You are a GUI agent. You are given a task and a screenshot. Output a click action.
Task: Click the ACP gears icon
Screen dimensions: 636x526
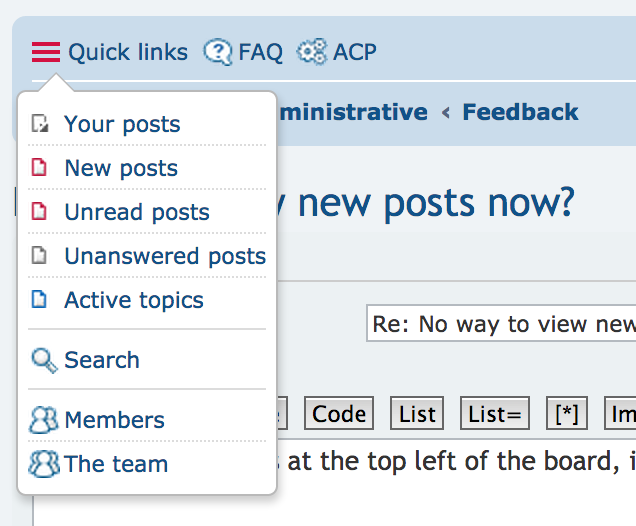tap(312, 52)
